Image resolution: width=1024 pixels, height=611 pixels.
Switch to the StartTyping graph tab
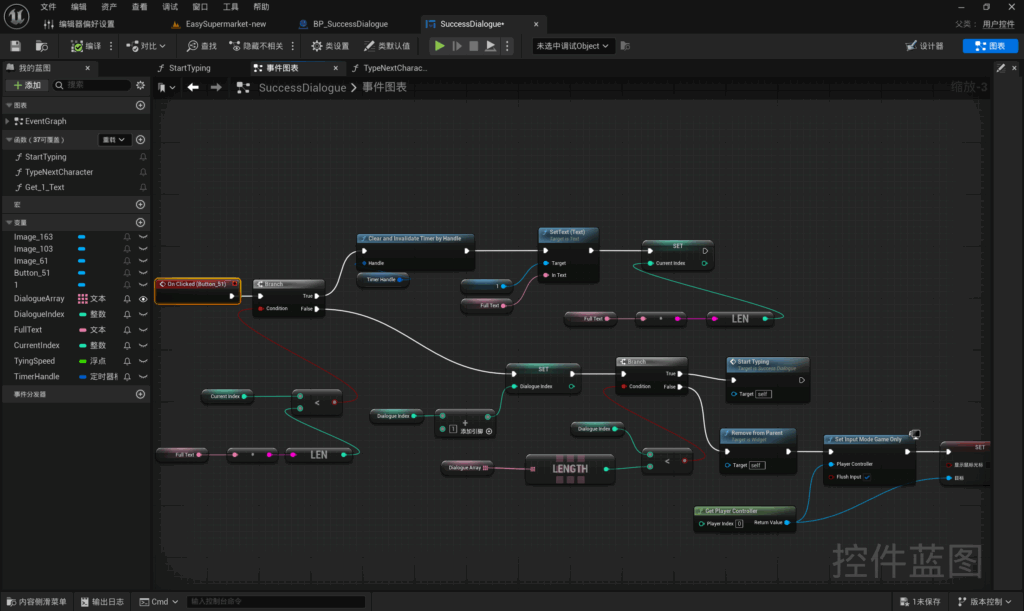[189, 68]
